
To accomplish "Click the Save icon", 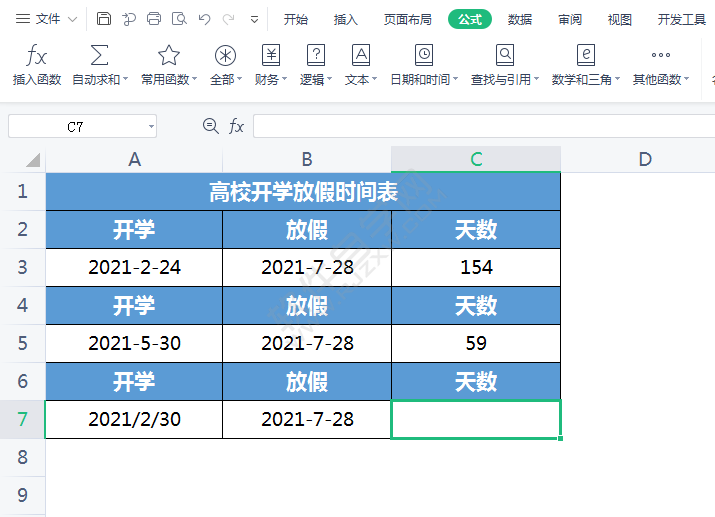I will (x=104, y=19).
